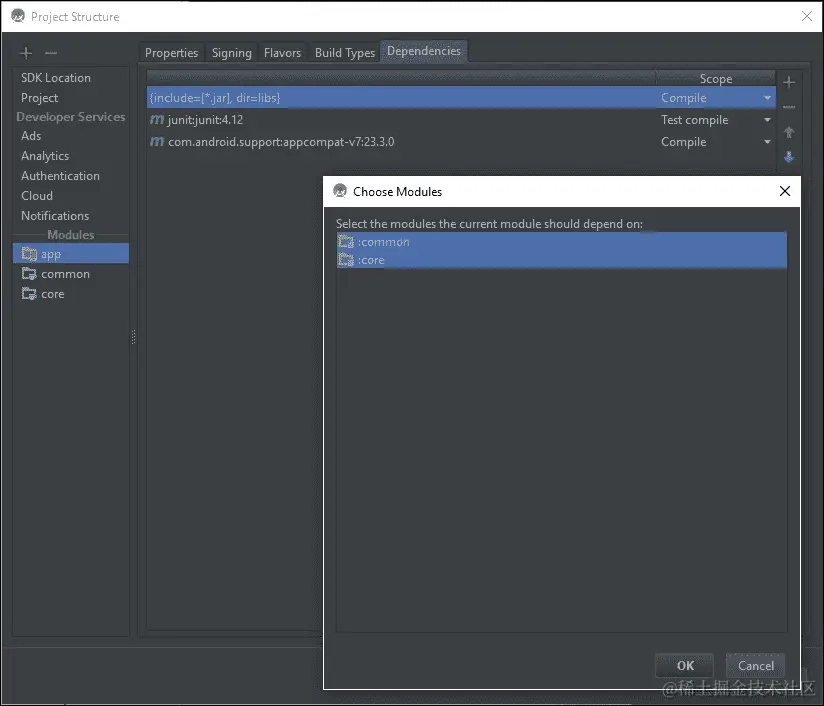
Task: Select SDK Location in the left panel
Action: (55, 77)
